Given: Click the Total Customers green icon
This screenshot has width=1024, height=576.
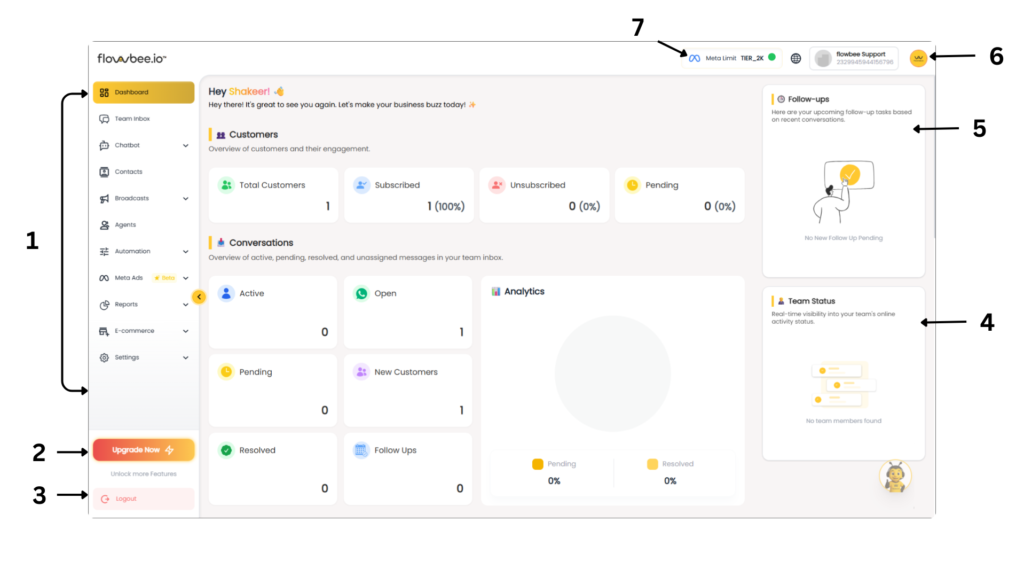Looking at the screenshot, I should (226, 185).
